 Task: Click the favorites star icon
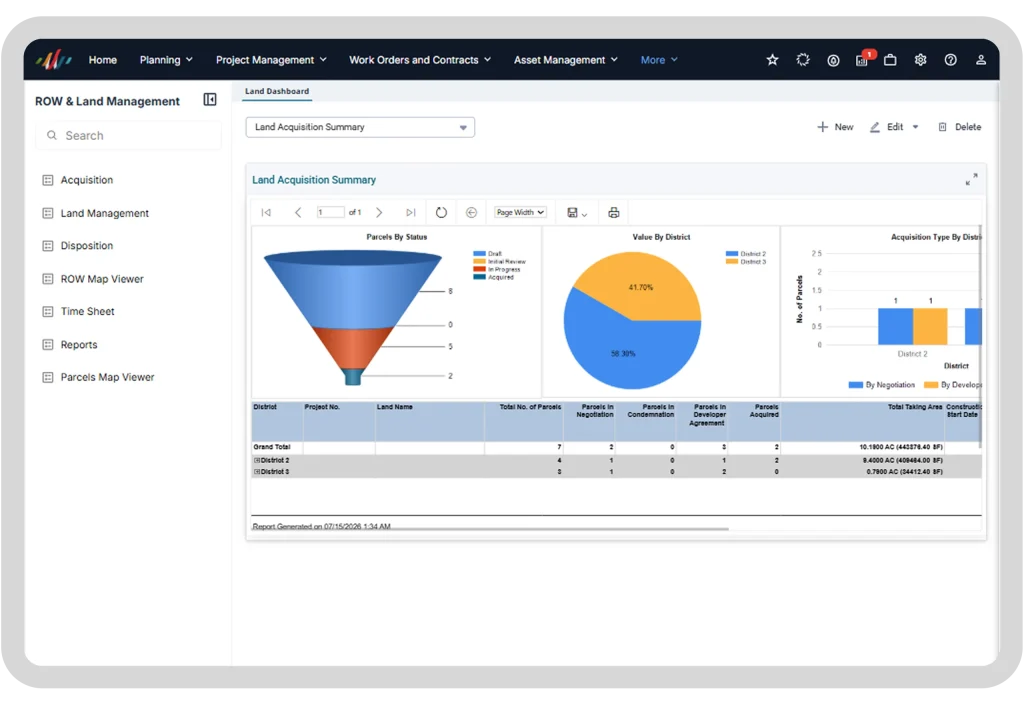coord(772,60)
